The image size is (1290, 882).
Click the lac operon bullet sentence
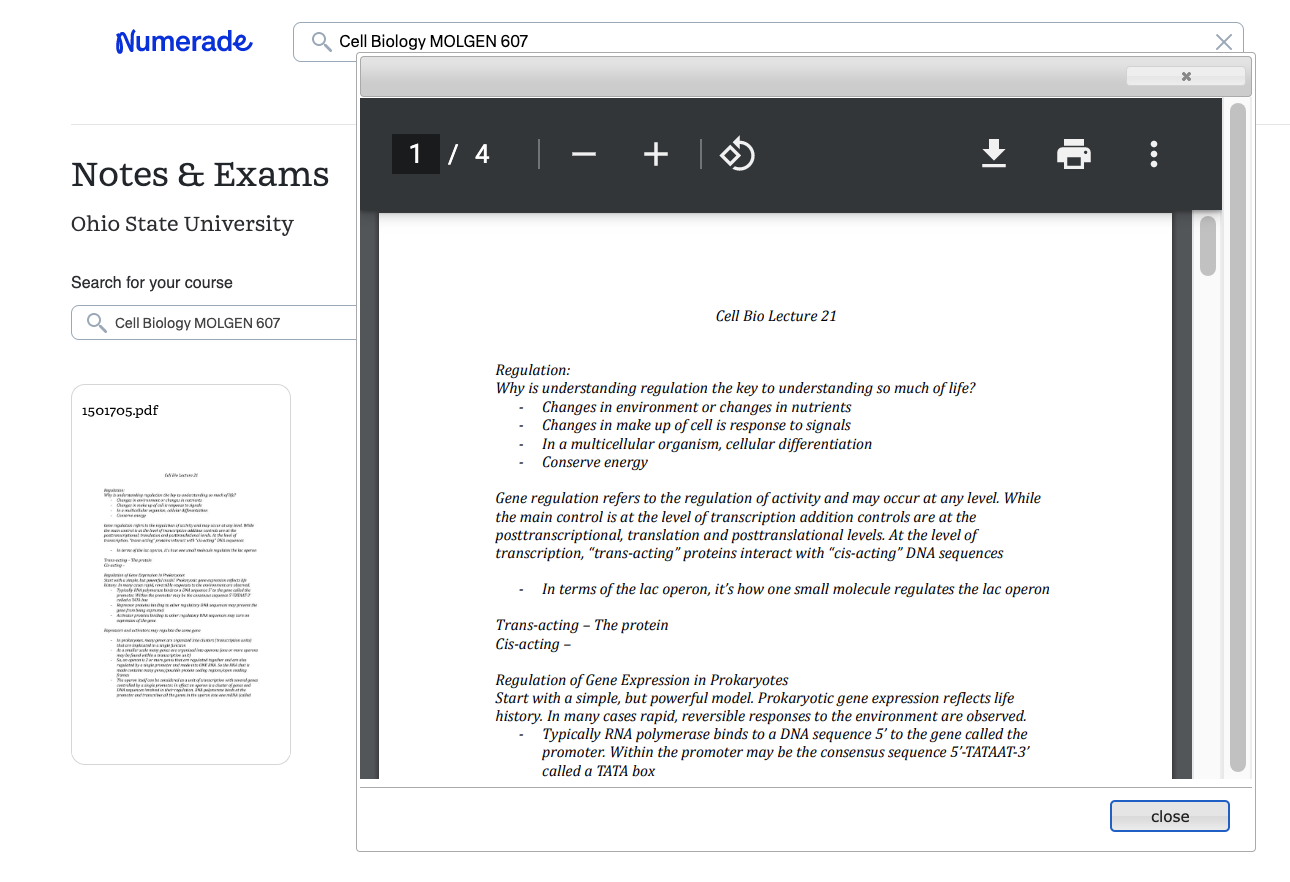point(796,589)
